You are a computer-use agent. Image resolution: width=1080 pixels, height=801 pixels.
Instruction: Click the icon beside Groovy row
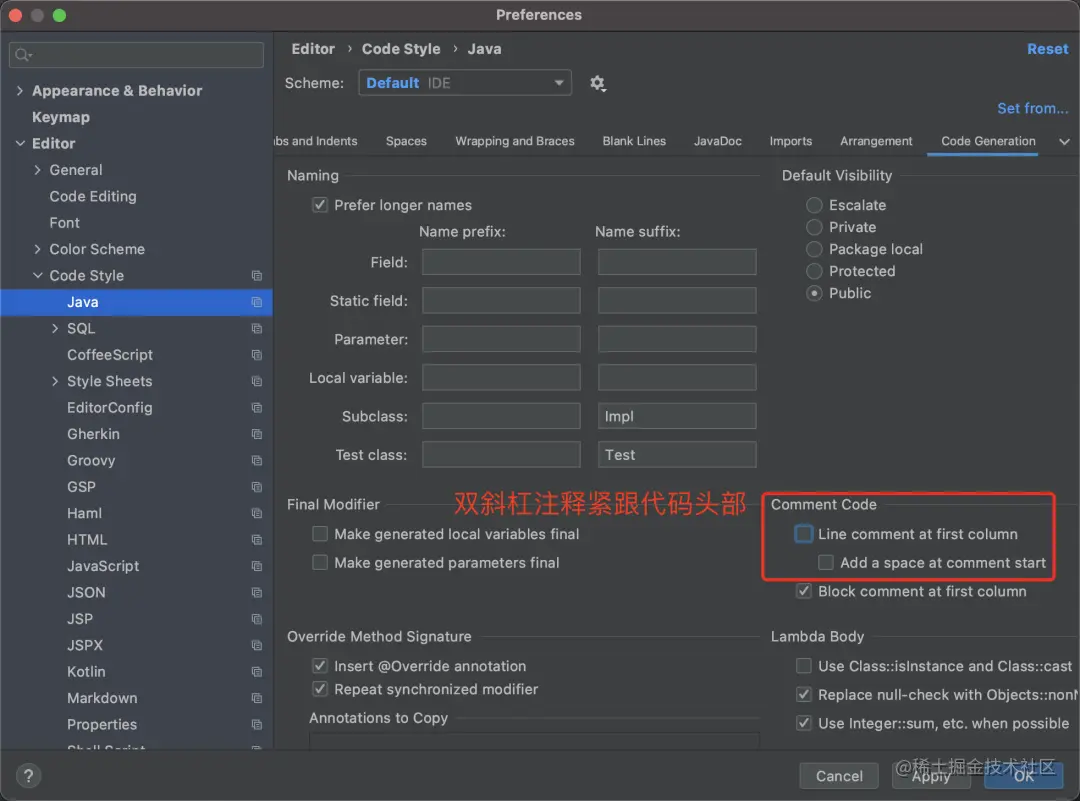[257, 461]
